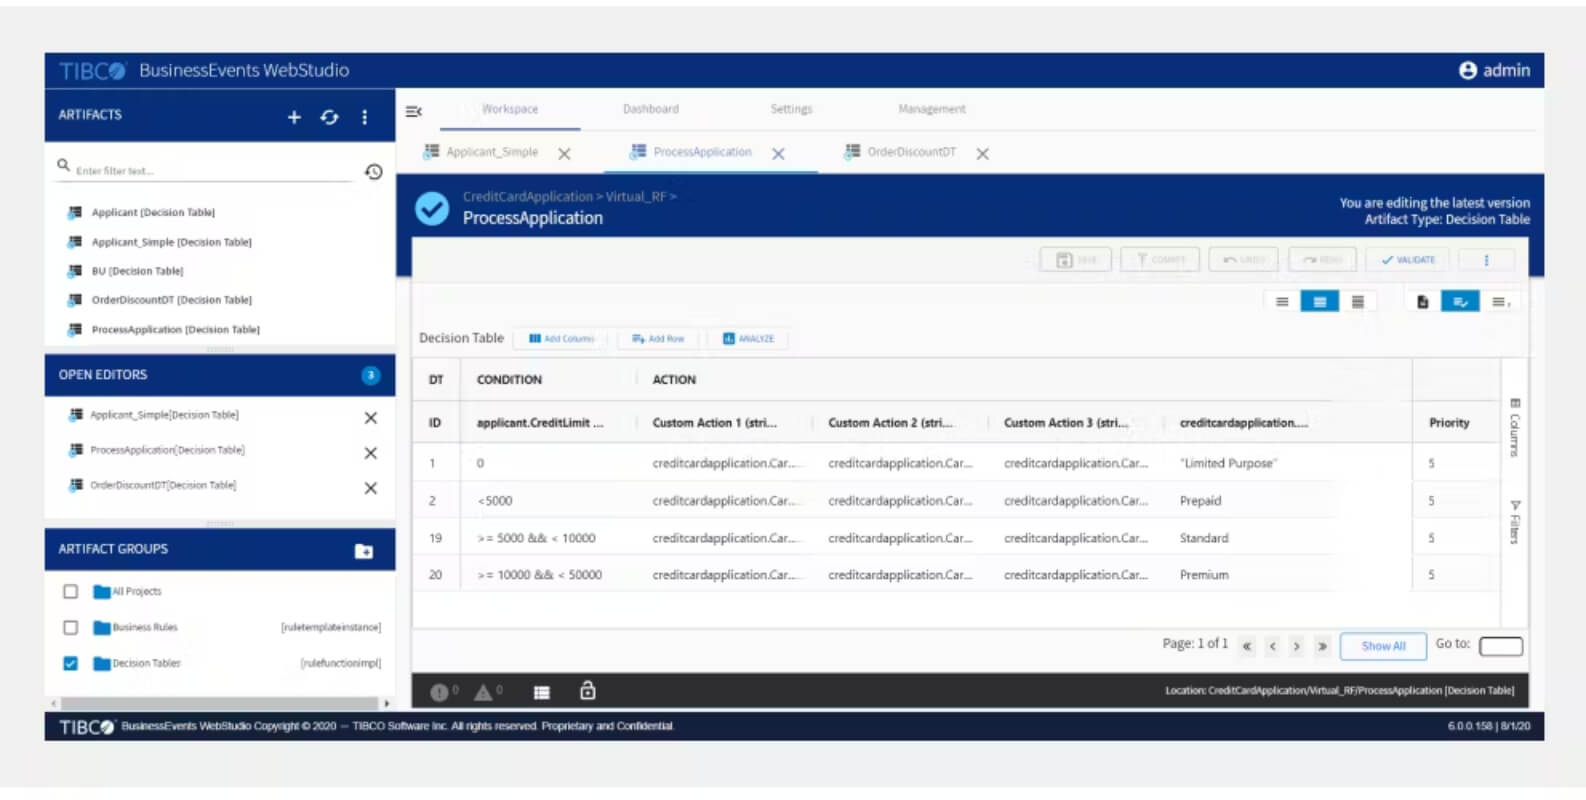Go to last page of table
Screen dimensions: 1586x800
[x=1322, y=646]
